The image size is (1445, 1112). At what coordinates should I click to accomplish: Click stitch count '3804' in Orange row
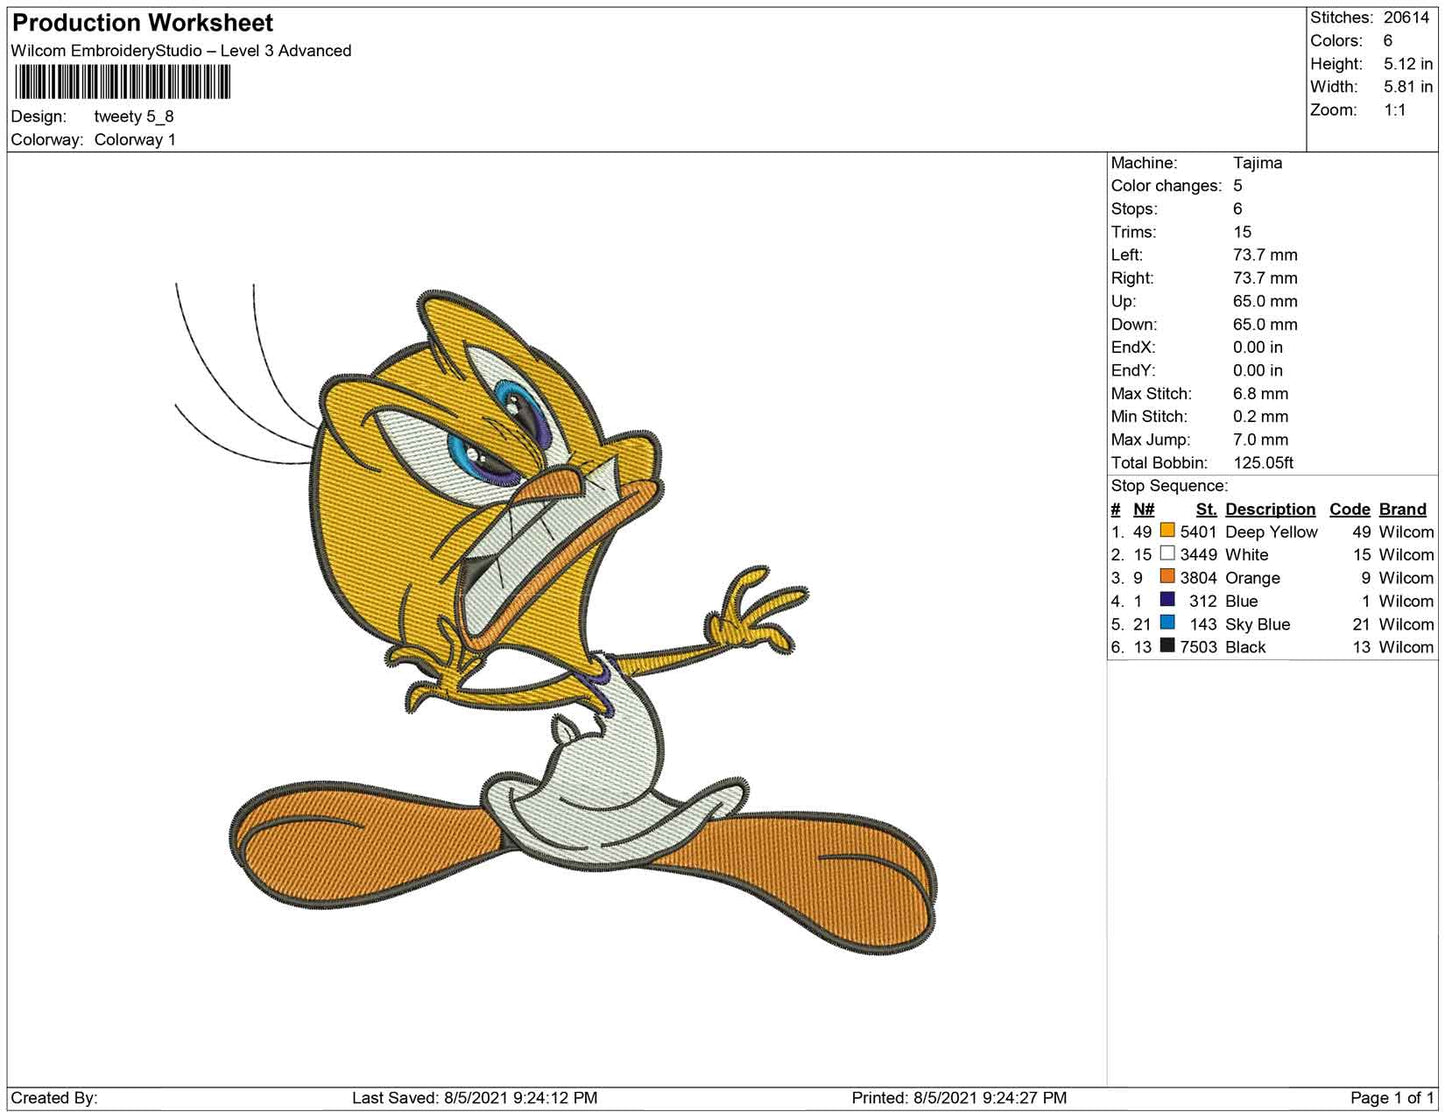pyautogui.click(x=1198, y=578)
